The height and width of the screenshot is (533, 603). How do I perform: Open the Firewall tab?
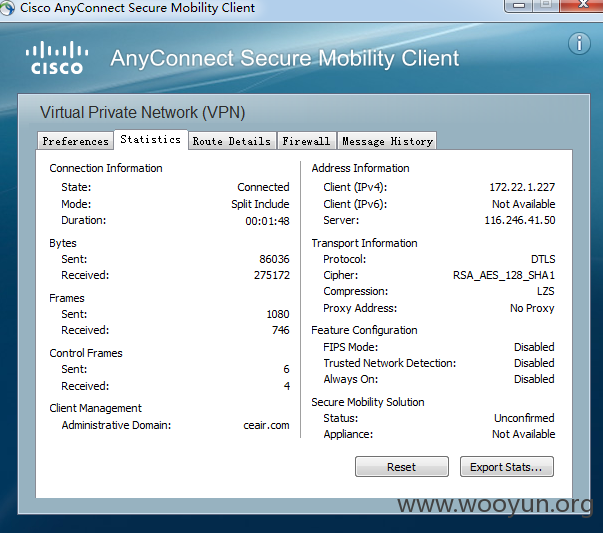pos(306,141)
